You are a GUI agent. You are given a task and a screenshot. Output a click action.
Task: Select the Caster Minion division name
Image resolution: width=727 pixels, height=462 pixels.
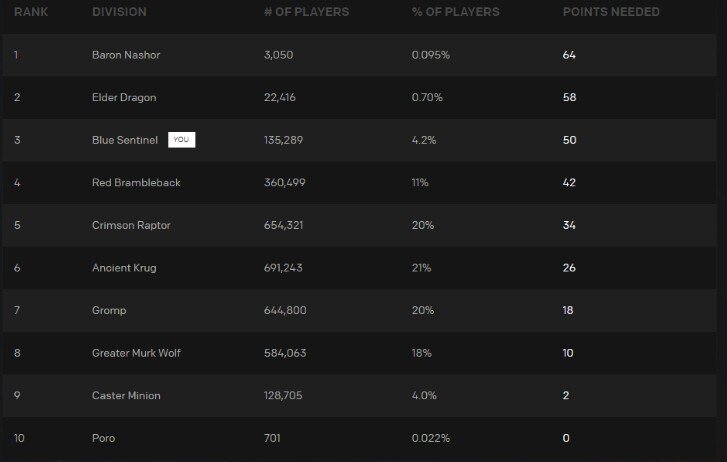(126, 396)
